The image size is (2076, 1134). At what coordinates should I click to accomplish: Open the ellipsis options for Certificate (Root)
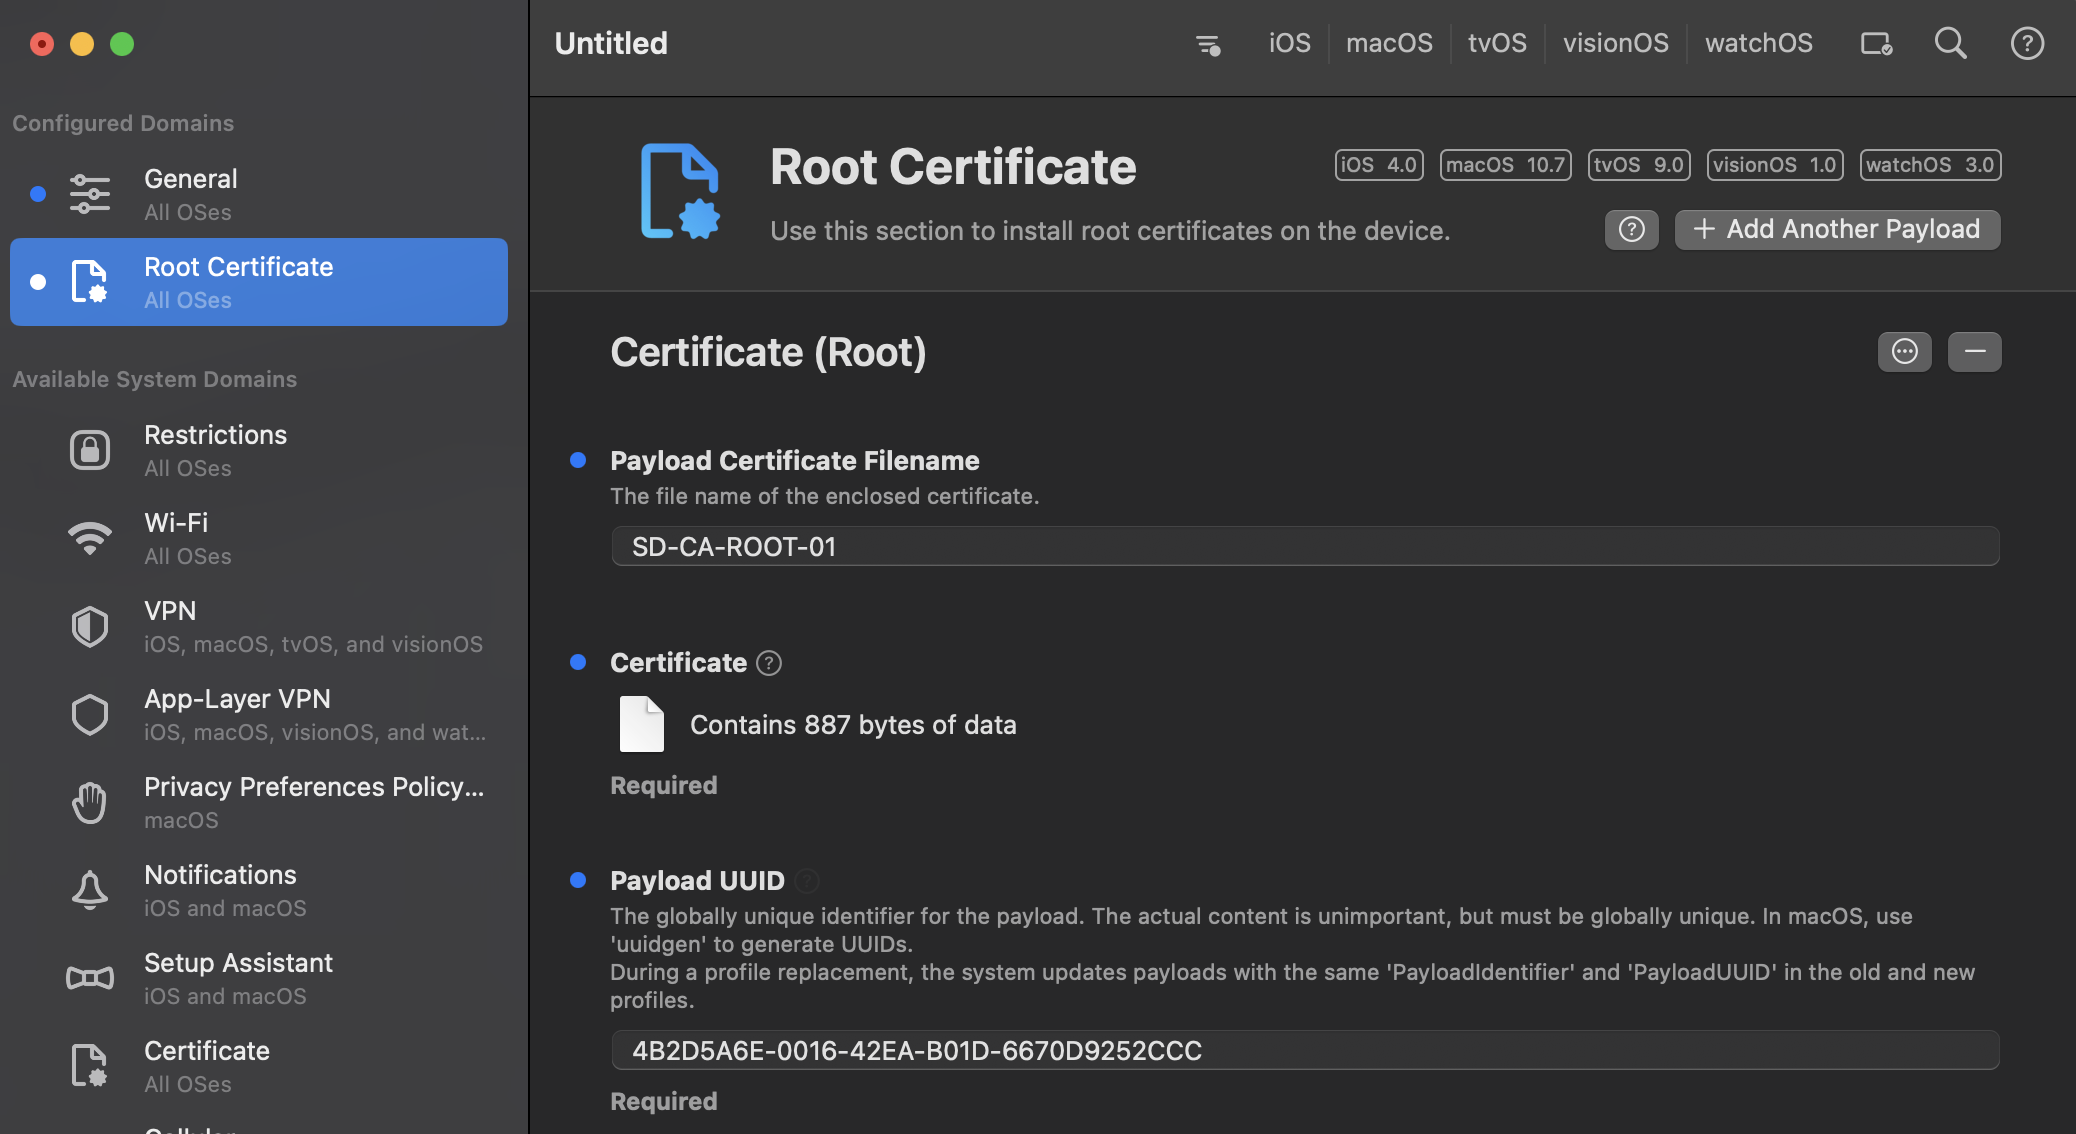point(1905,352)
